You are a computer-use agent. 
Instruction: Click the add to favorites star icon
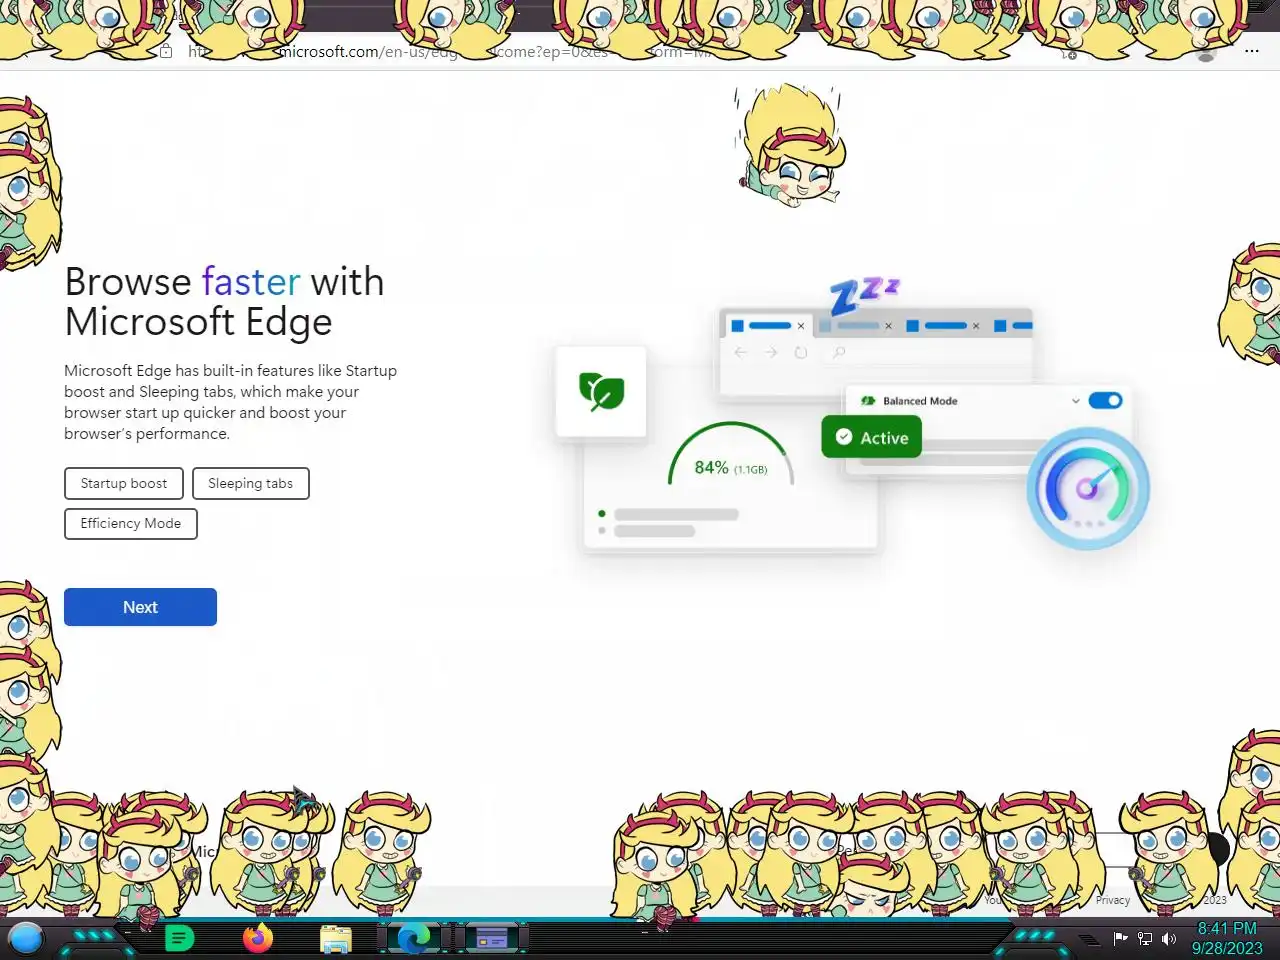1069,52
